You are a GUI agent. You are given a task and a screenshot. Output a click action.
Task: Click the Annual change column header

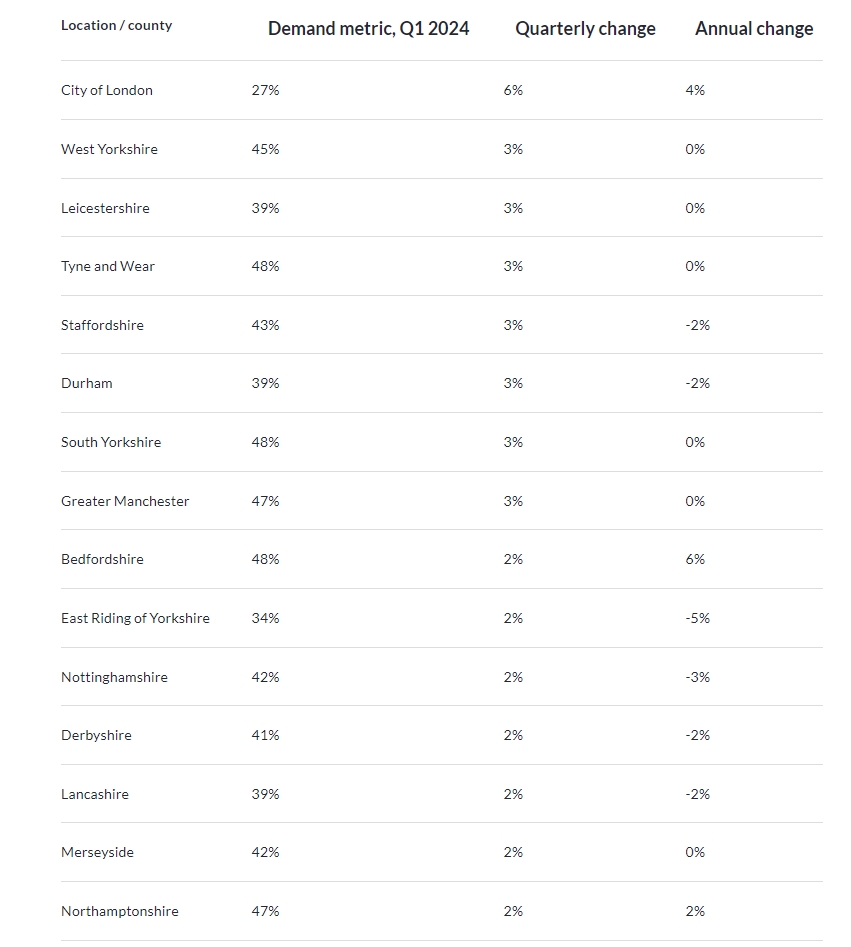pos(754,29)
